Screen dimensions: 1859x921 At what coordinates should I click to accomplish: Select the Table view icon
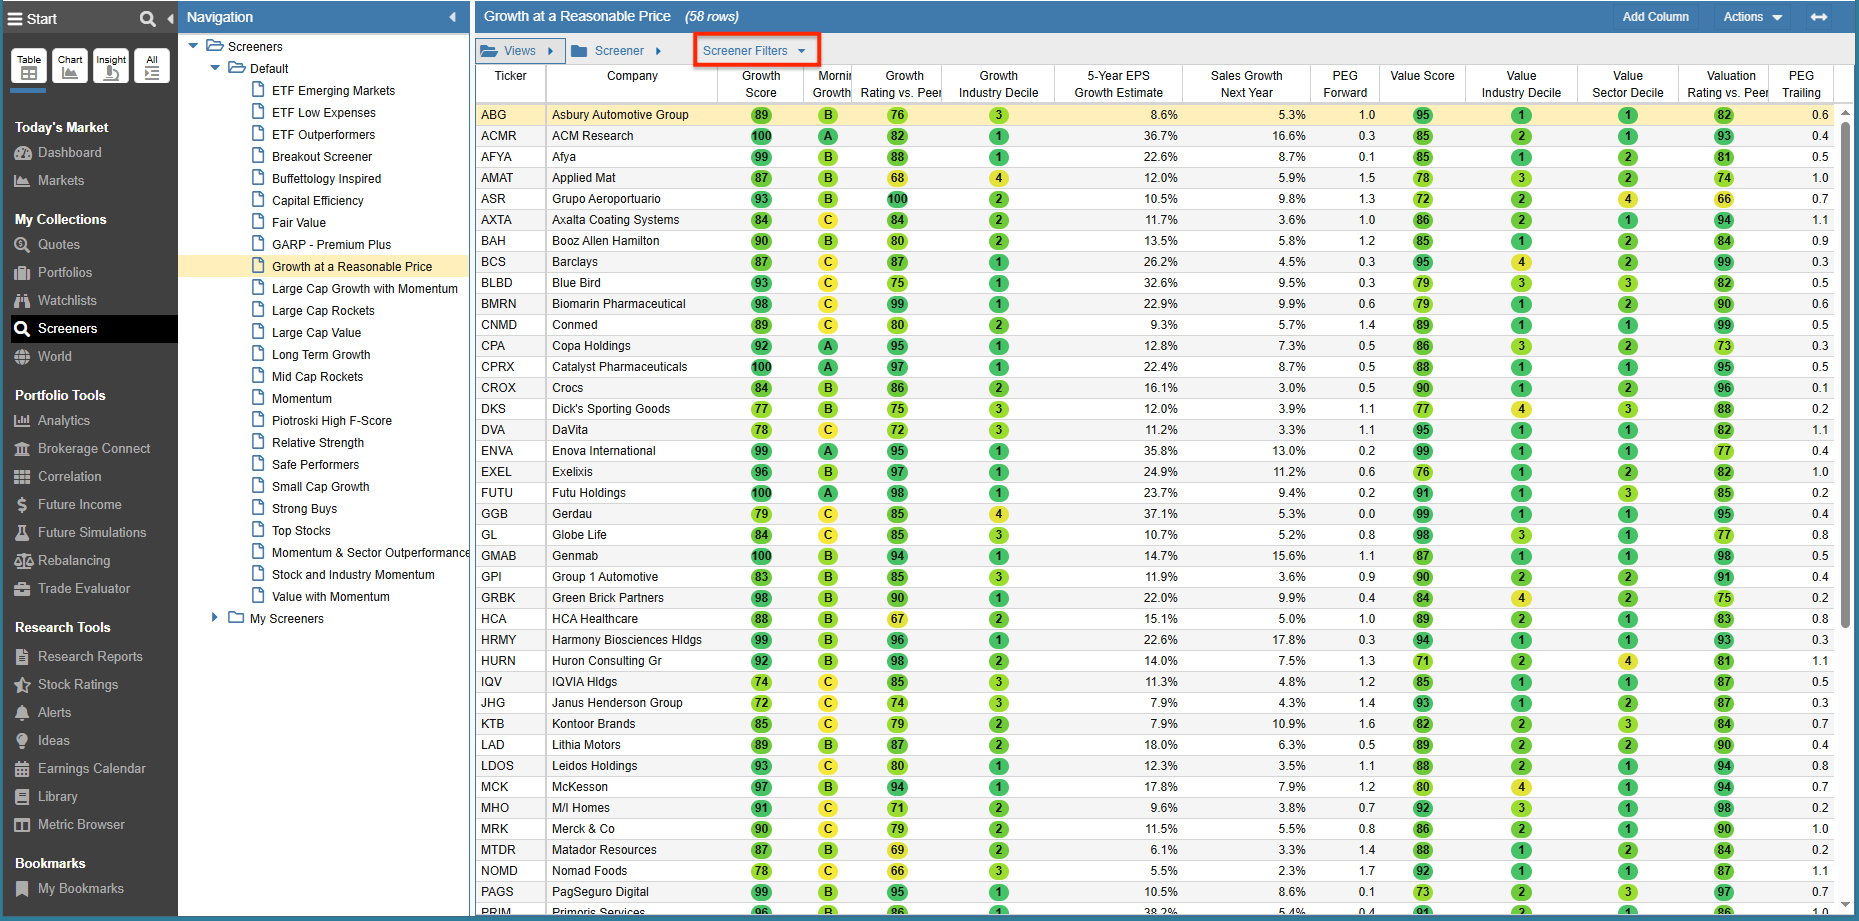tap(29, 66)
